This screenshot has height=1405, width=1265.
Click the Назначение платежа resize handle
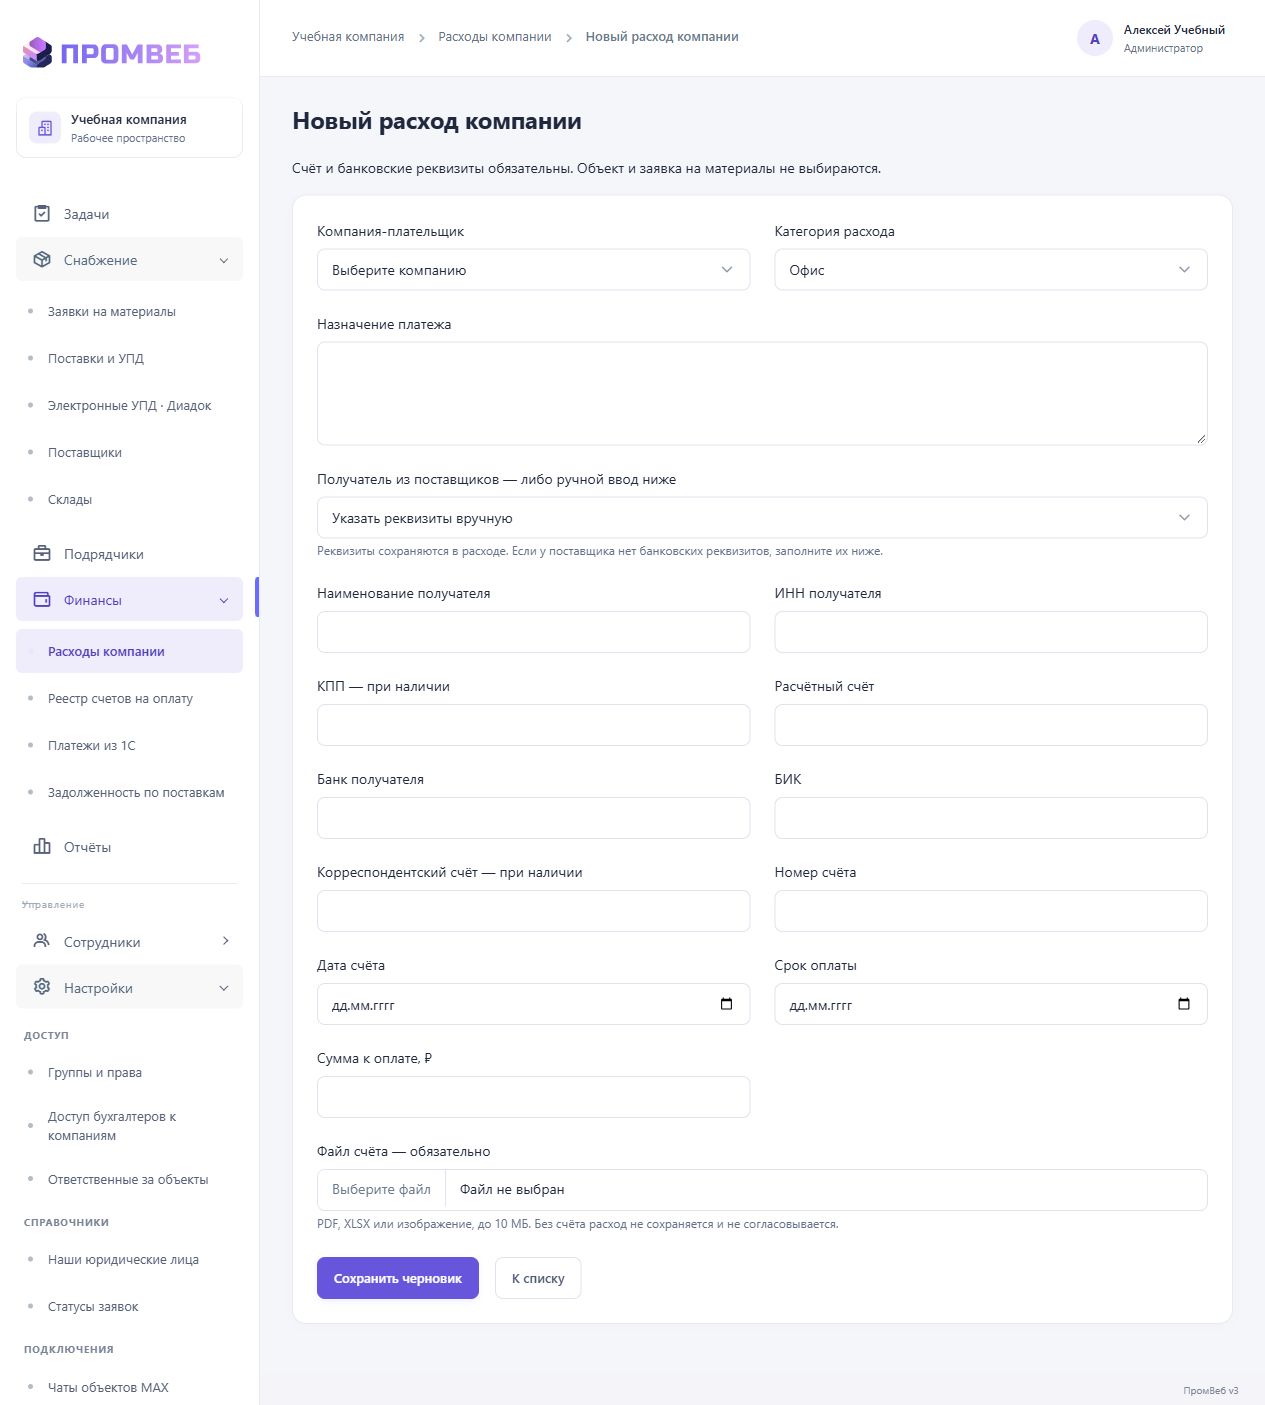coord(1201,438)
